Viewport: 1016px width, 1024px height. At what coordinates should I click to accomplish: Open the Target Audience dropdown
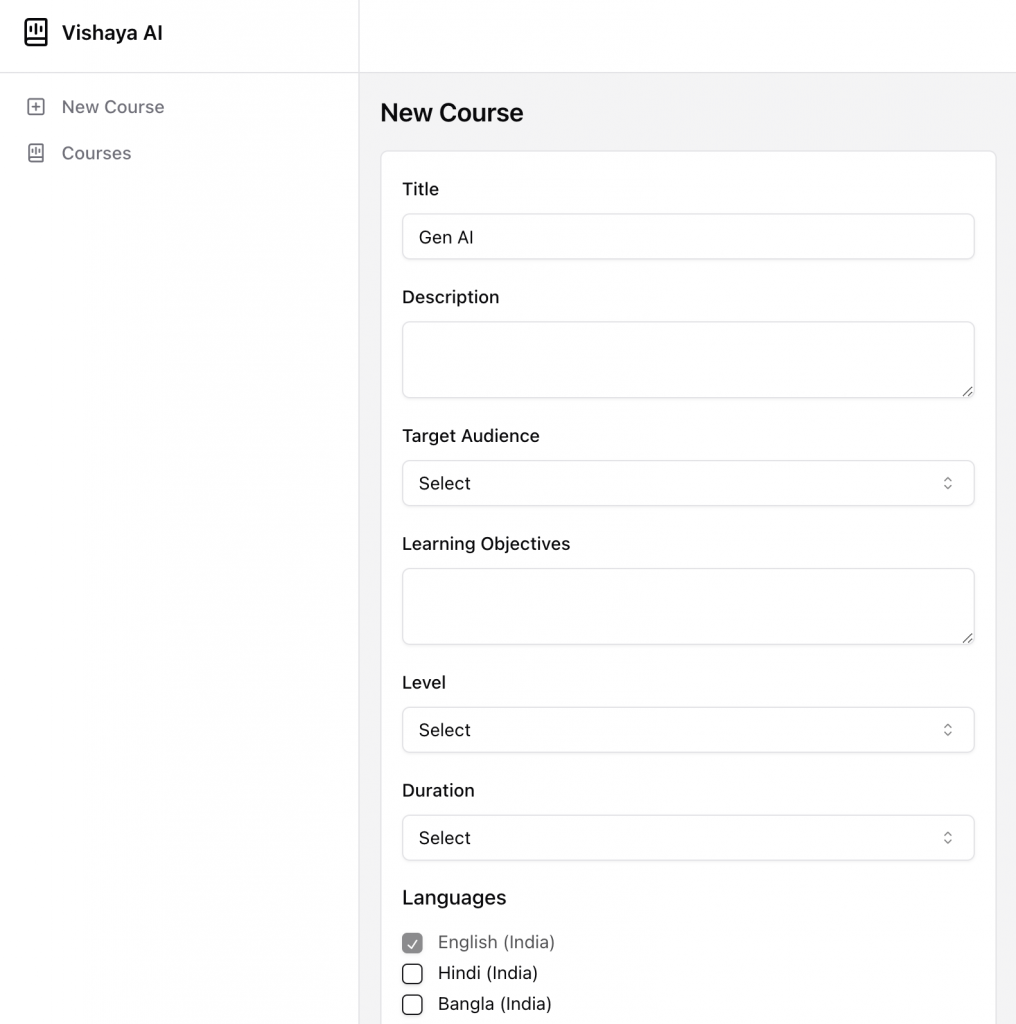(x=687, y=483)
